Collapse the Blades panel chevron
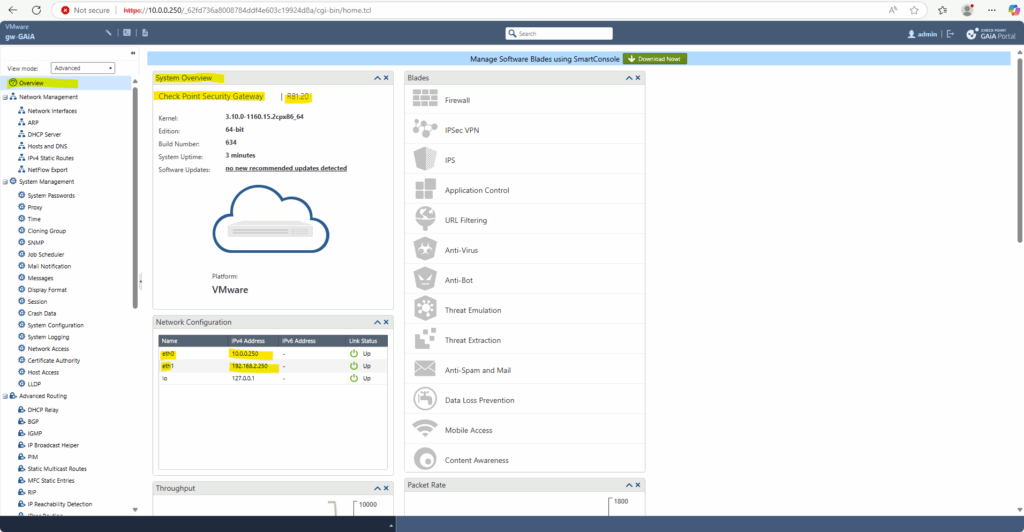 pyautogui.click(x=629, y=78)
